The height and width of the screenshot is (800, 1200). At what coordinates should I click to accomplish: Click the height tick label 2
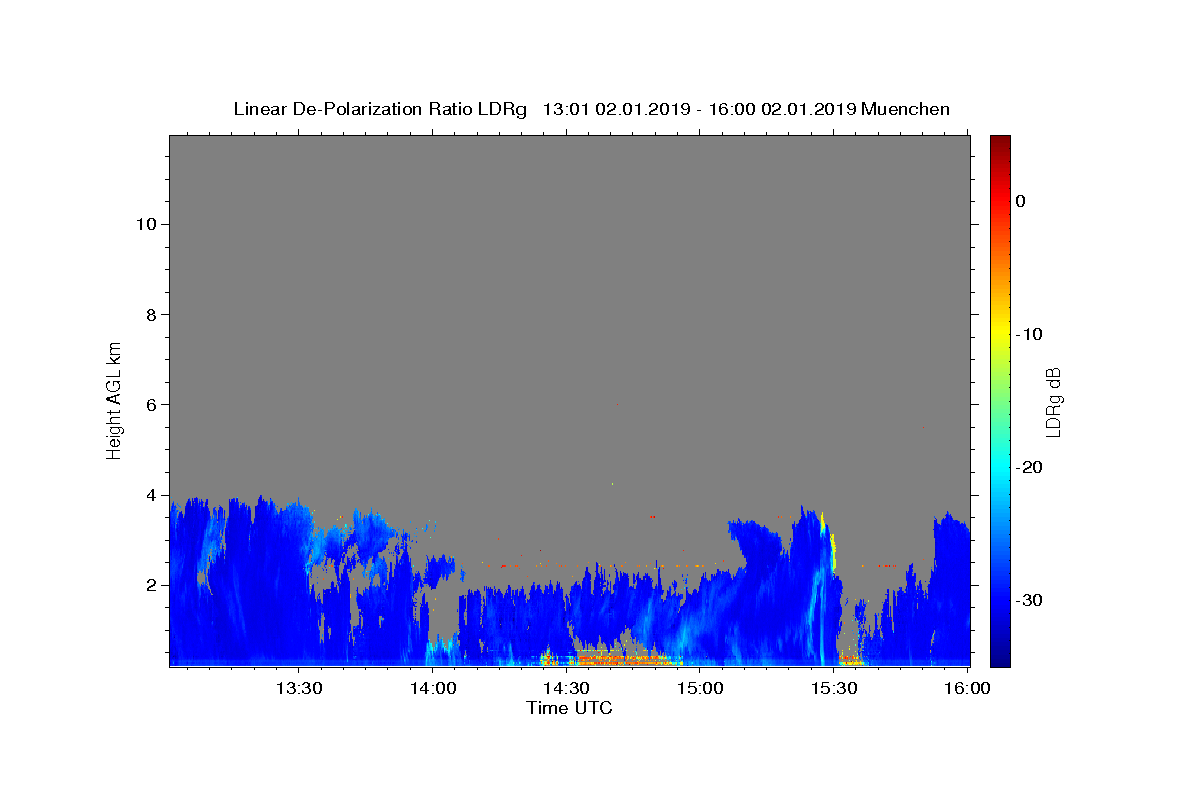pos(150,585)
